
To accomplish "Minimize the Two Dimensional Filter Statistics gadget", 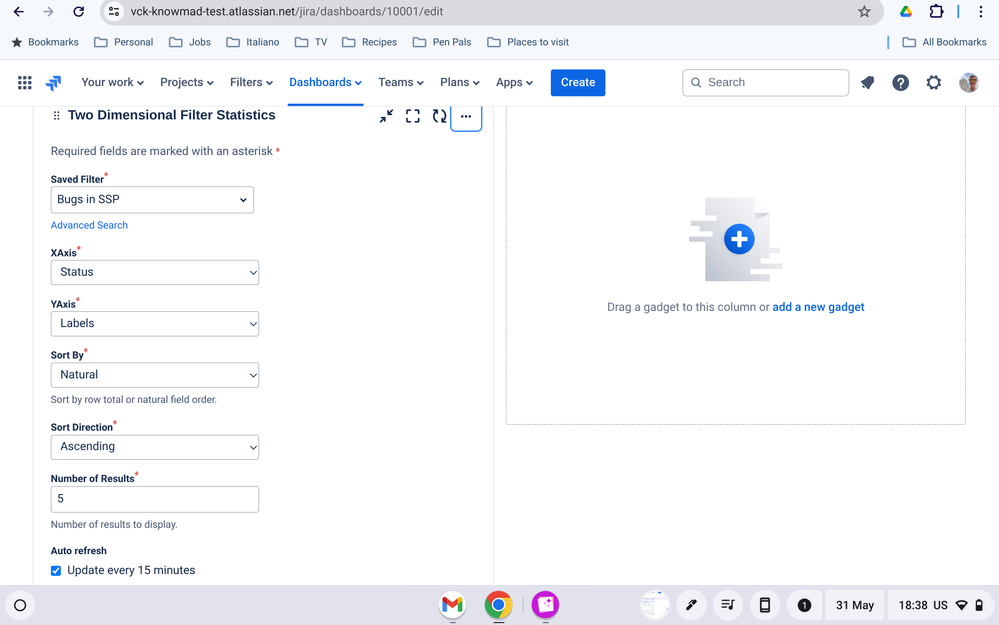I will pos(386,116).
